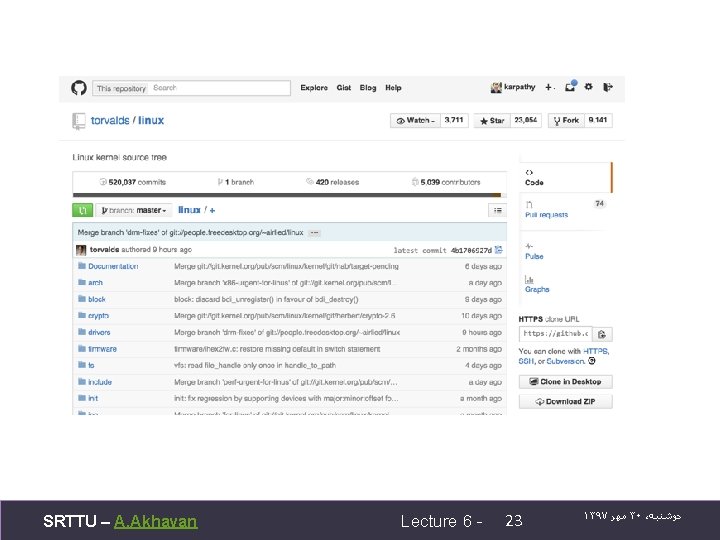Focus the Search input field

219,88
